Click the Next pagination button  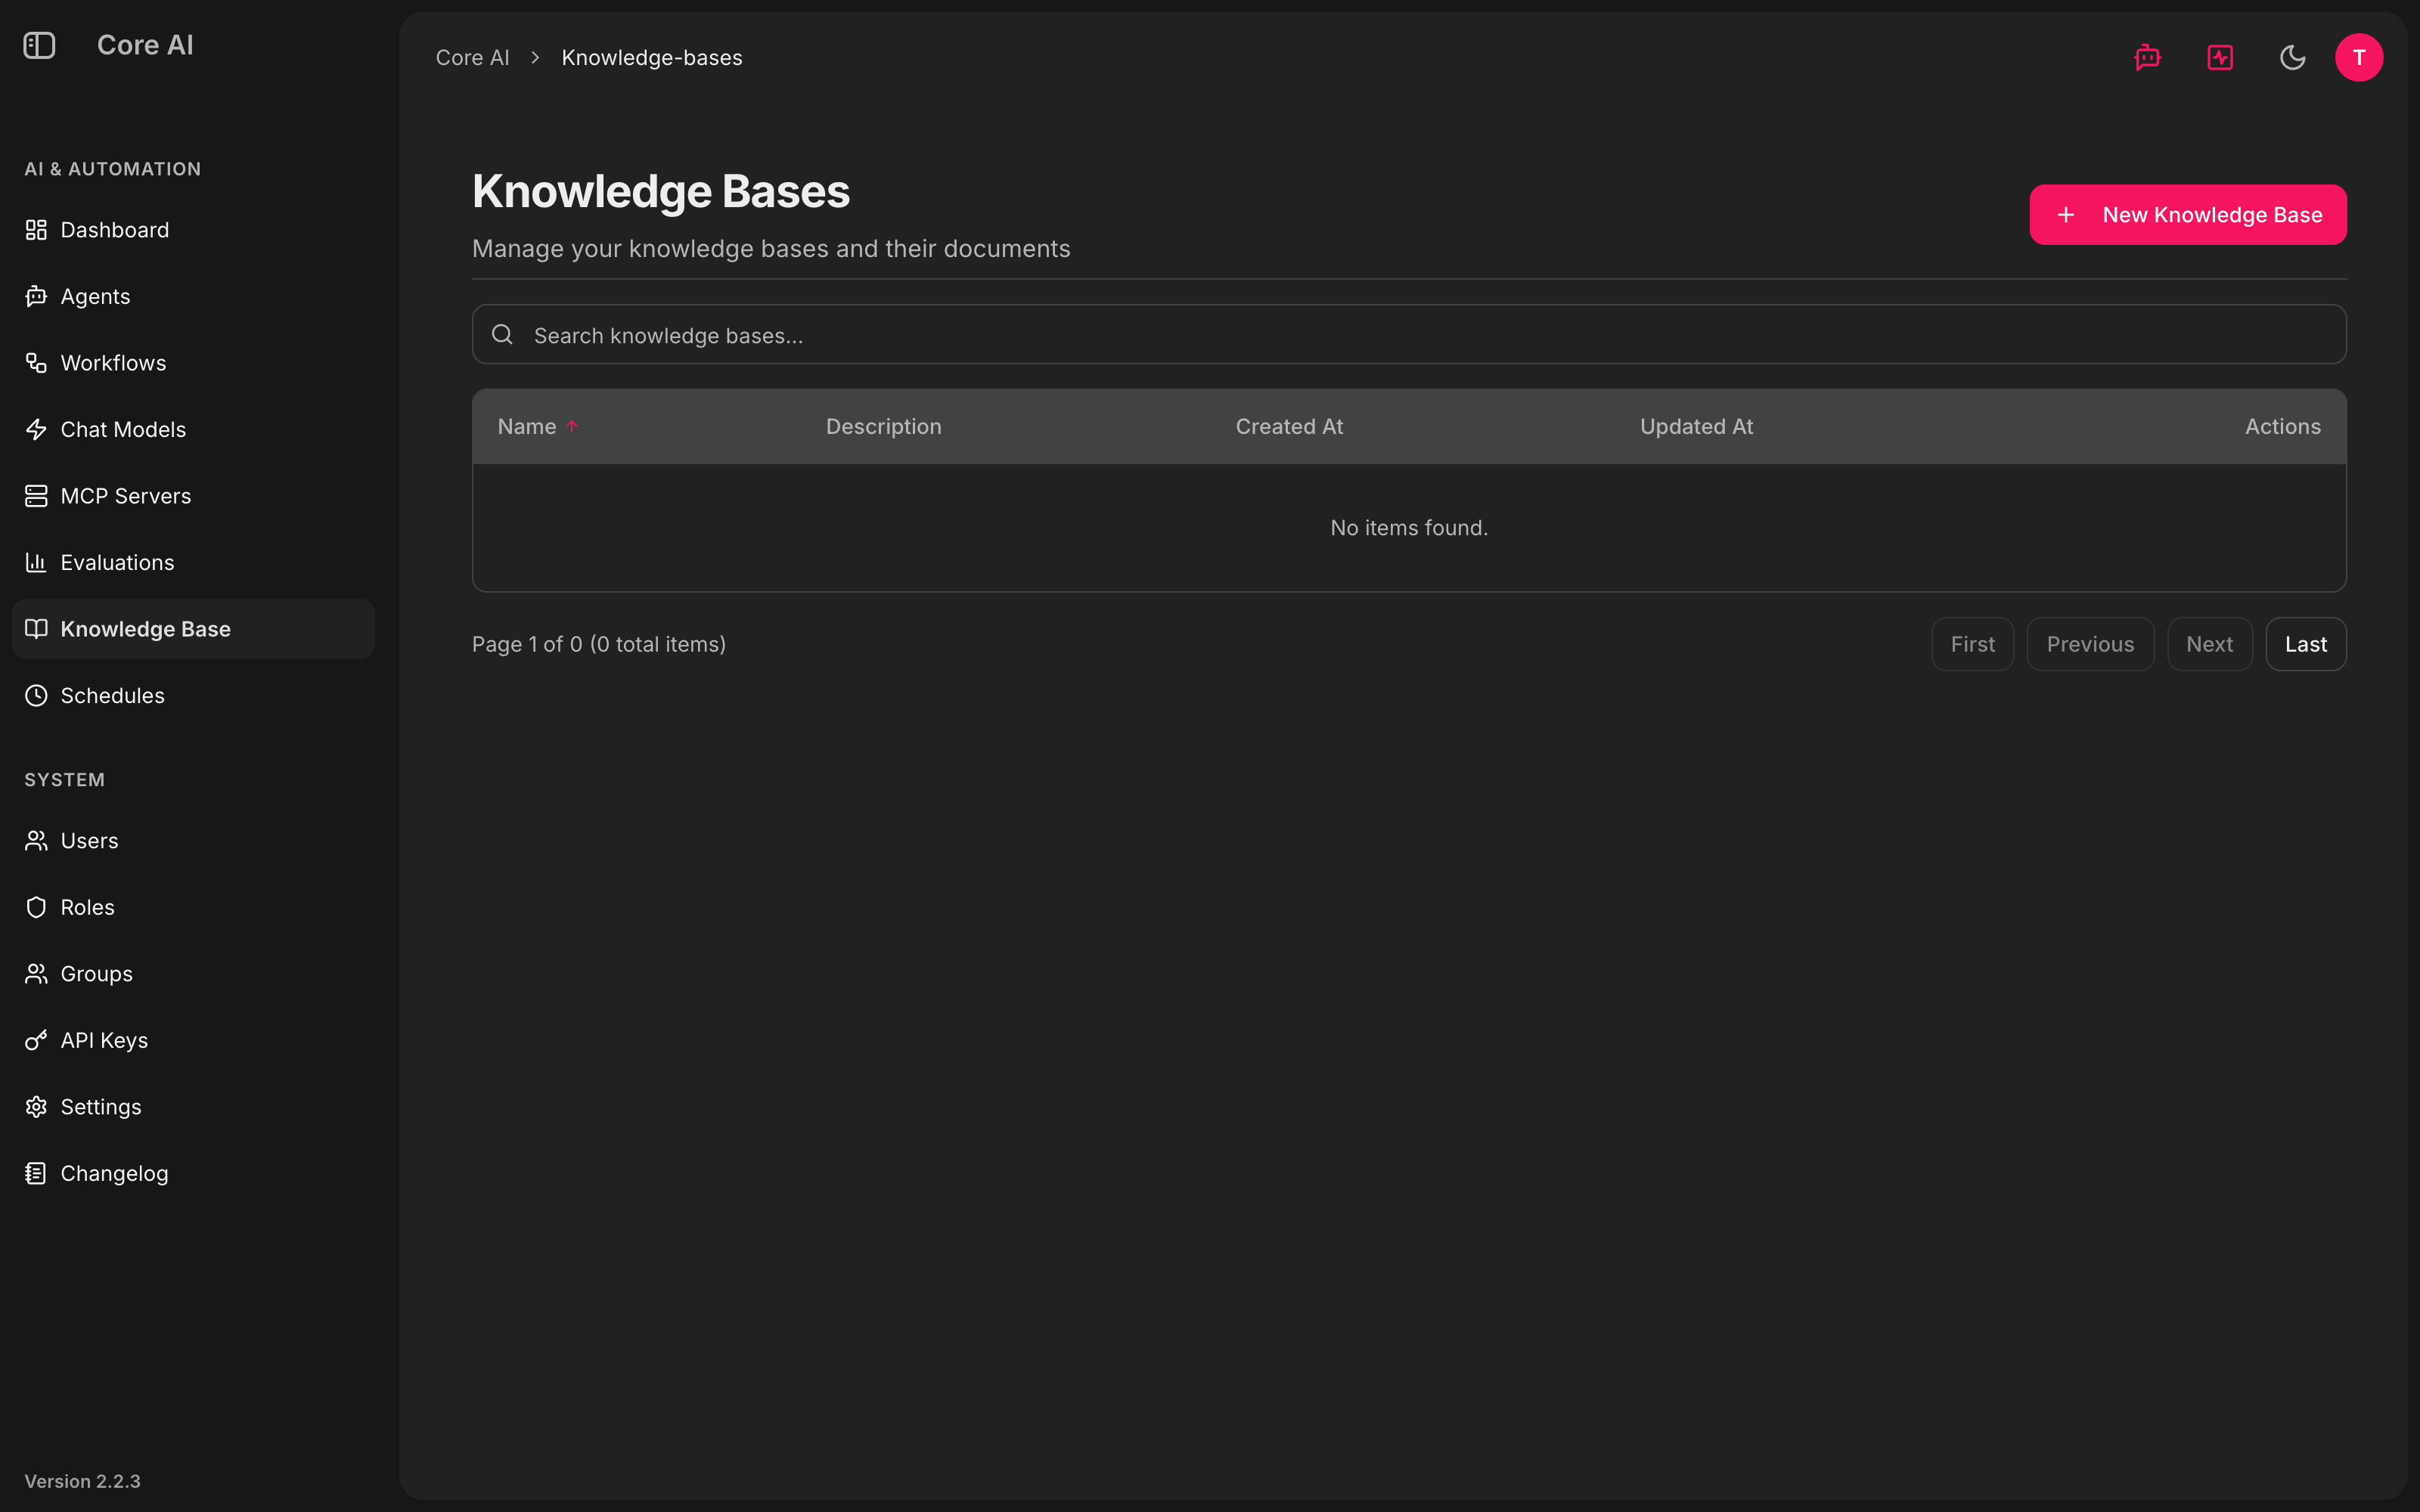(2209, 644)
